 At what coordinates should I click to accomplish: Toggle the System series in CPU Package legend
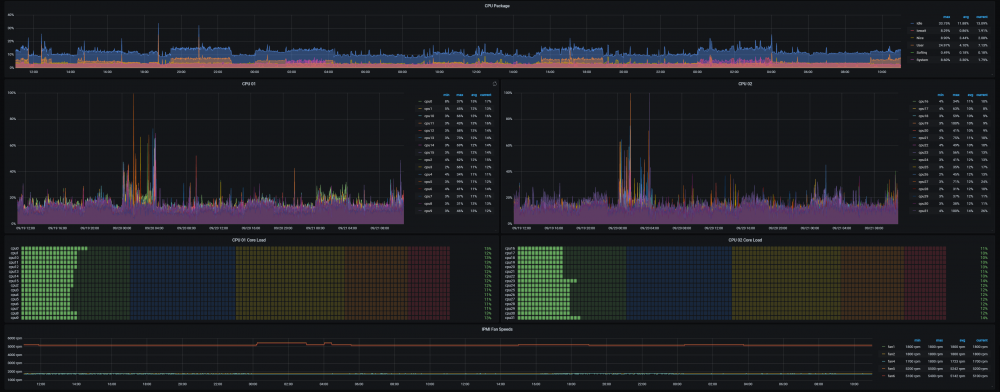pos(922,59)
